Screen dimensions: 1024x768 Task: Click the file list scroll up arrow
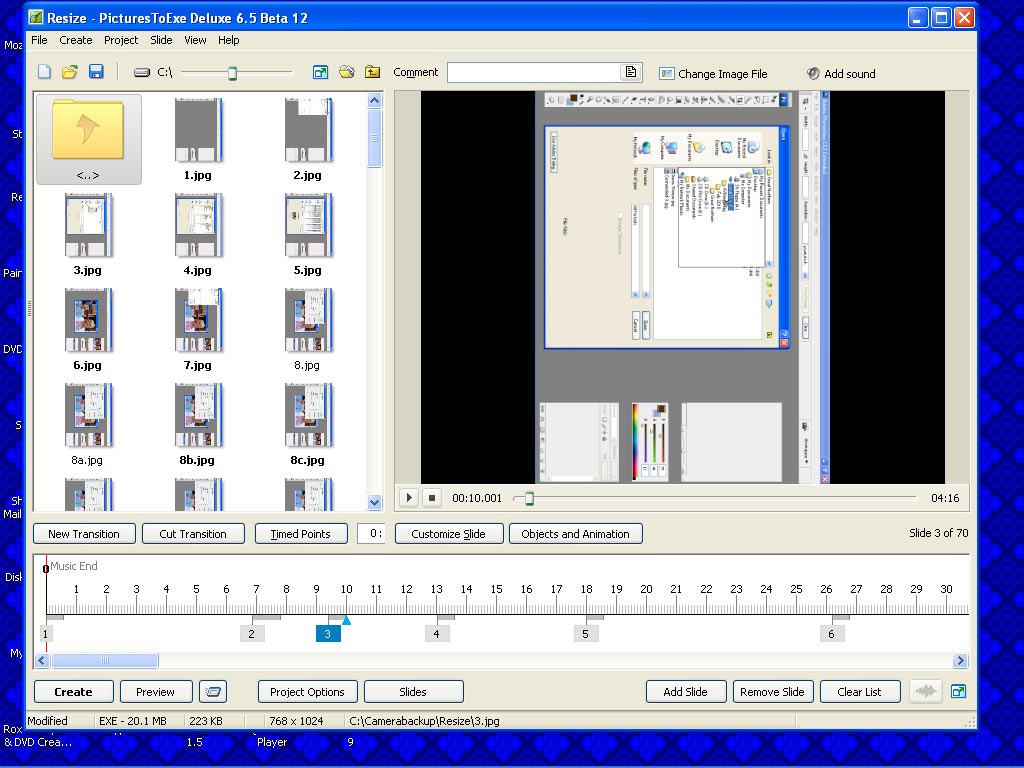(x=374, y=100)
